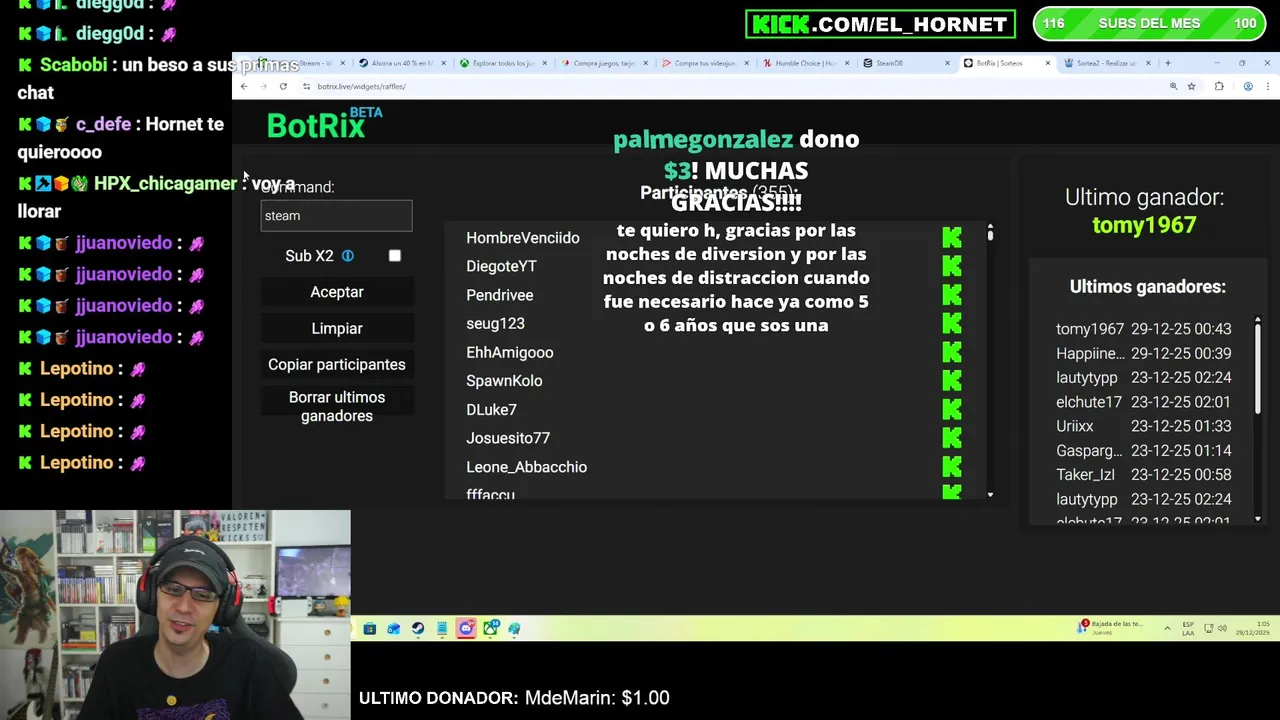Open Microsoft Store from the taskbar
This screenshot has height=720, width=1280.
coord(370,629)
